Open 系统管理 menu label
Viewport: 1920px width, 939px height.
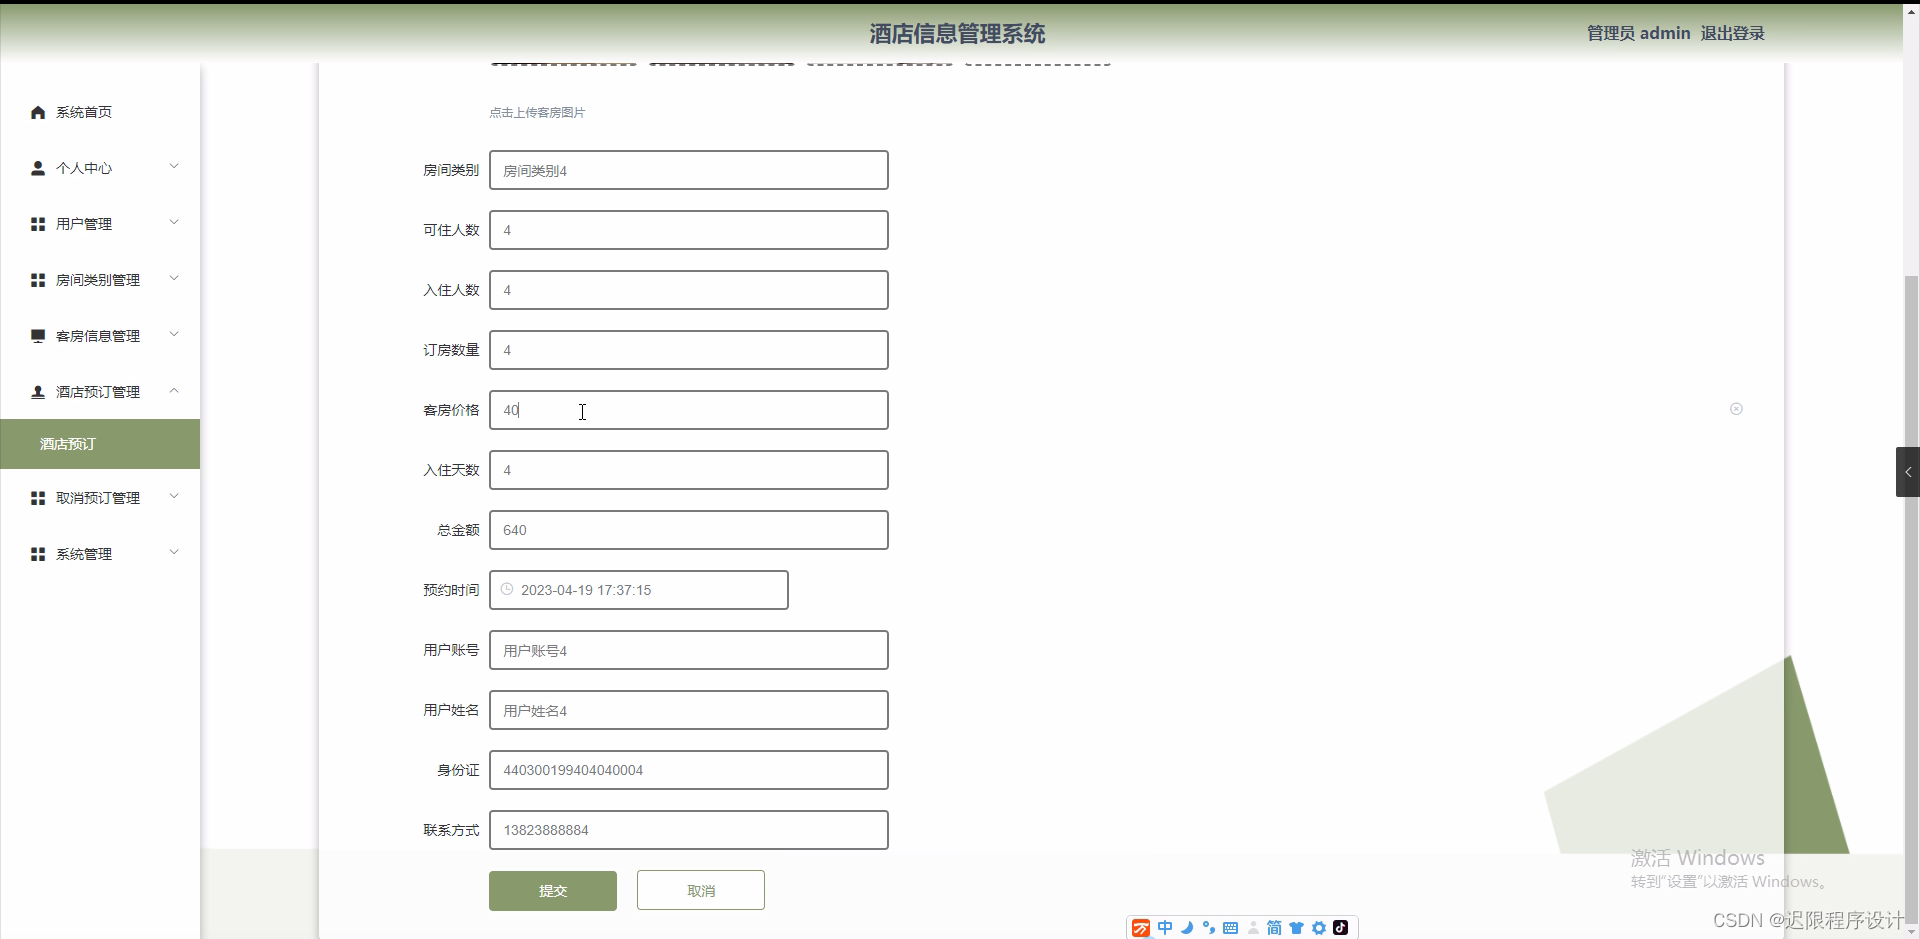pyautogui.click(x=84, y=554)
